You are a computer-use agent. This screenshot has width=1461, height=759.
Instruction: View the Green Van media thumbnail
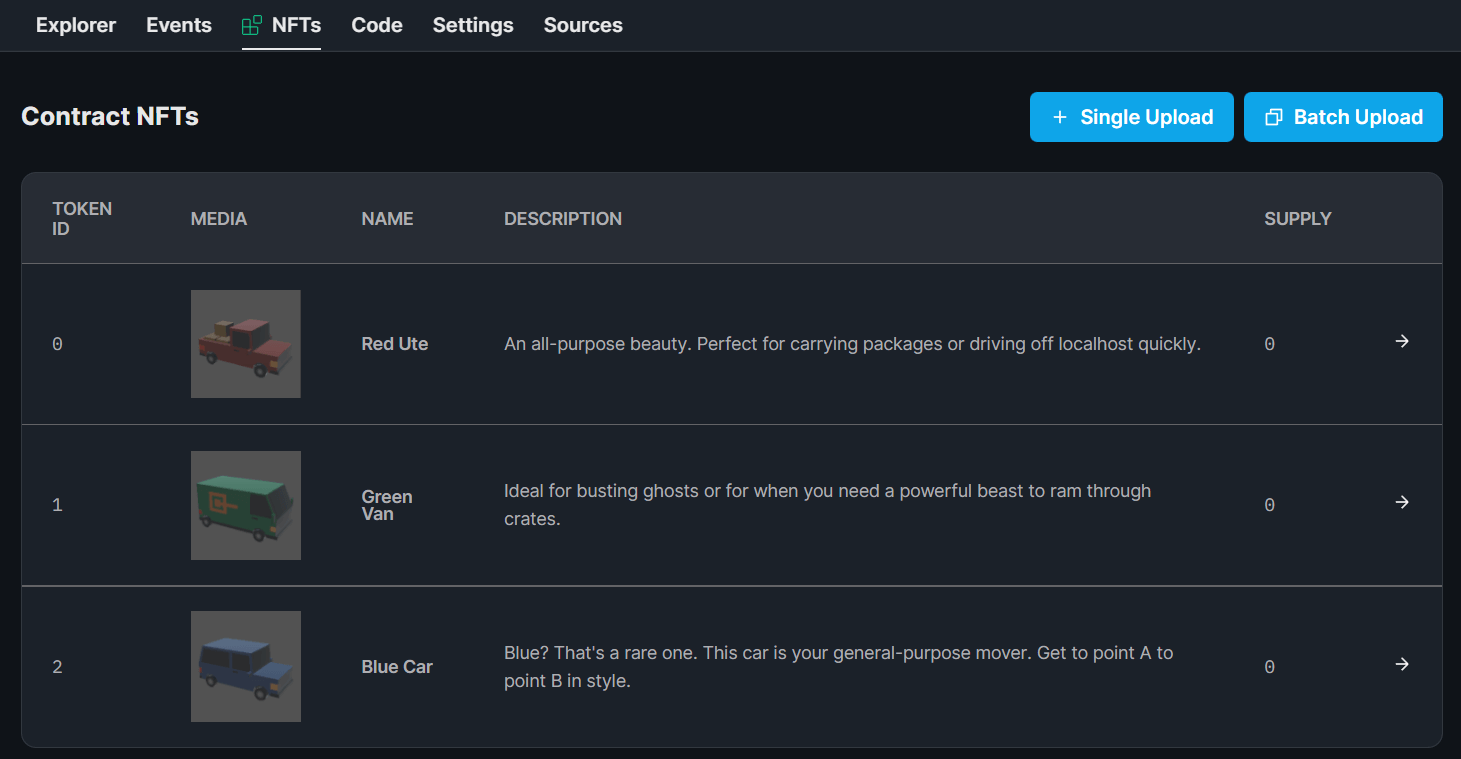point(245,504)
